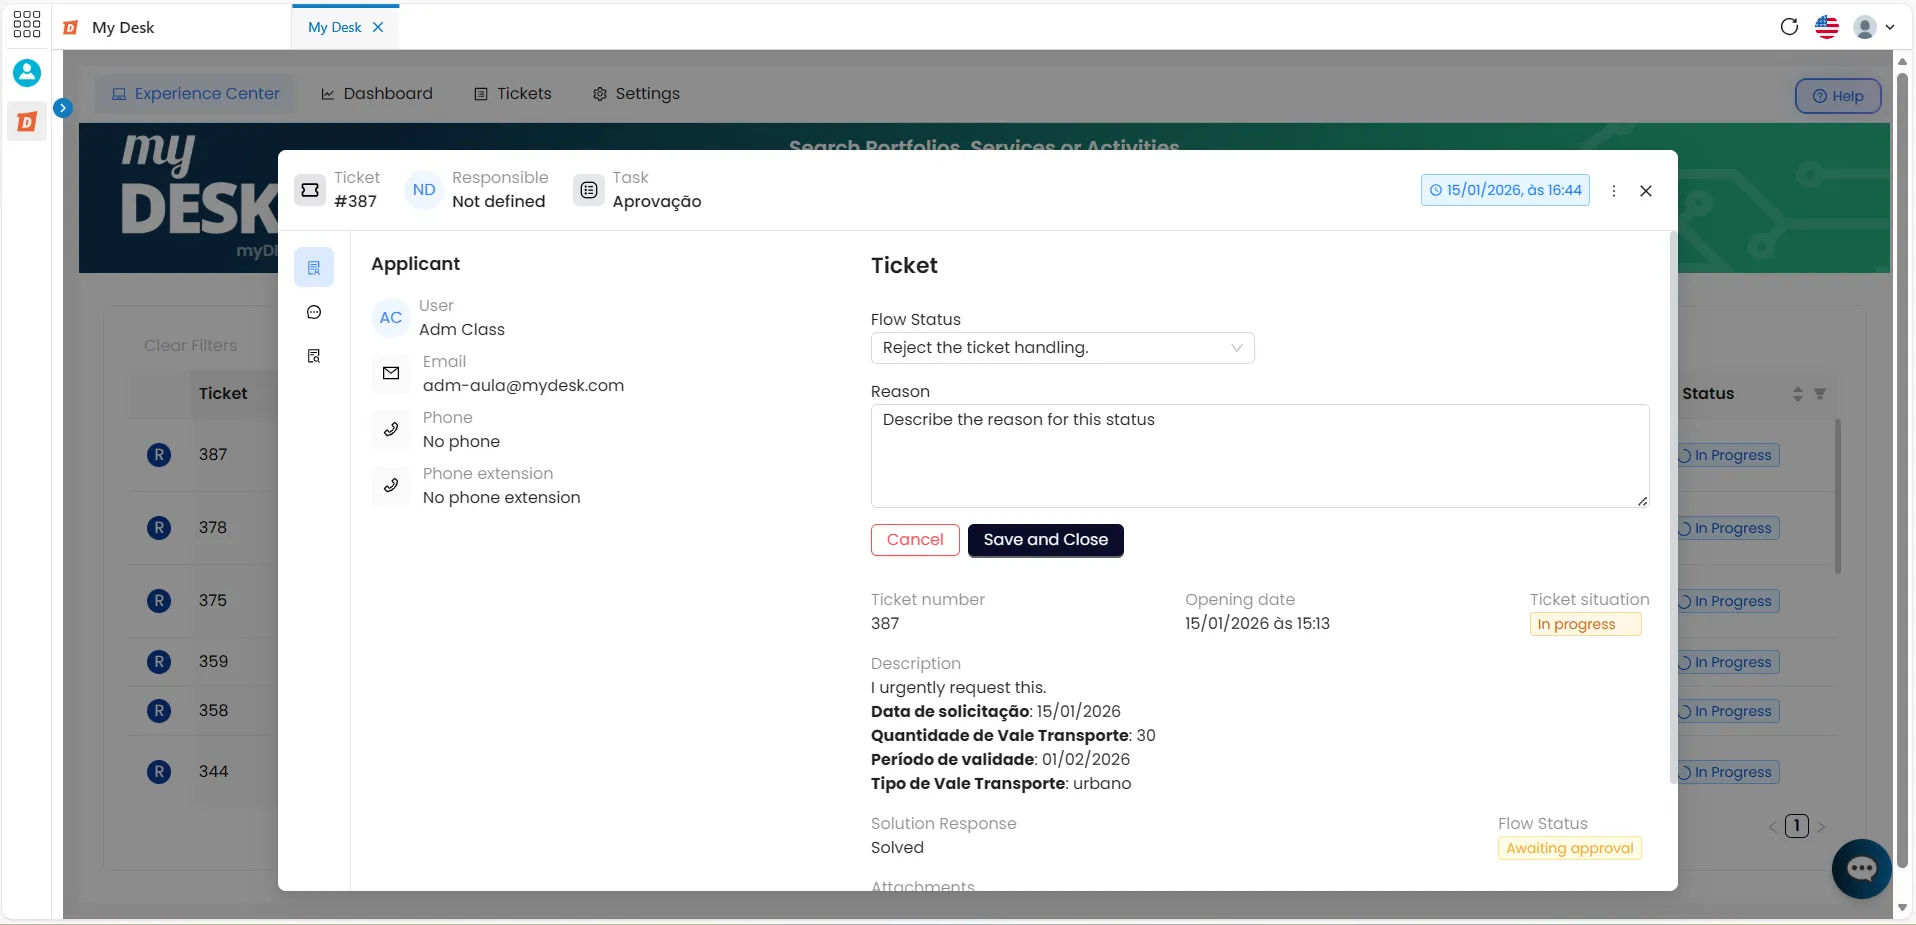The height and width of the screenshot is (925, 1916).
Task: Click the AC applicant avatar
Action: click(x=391, y=317)
